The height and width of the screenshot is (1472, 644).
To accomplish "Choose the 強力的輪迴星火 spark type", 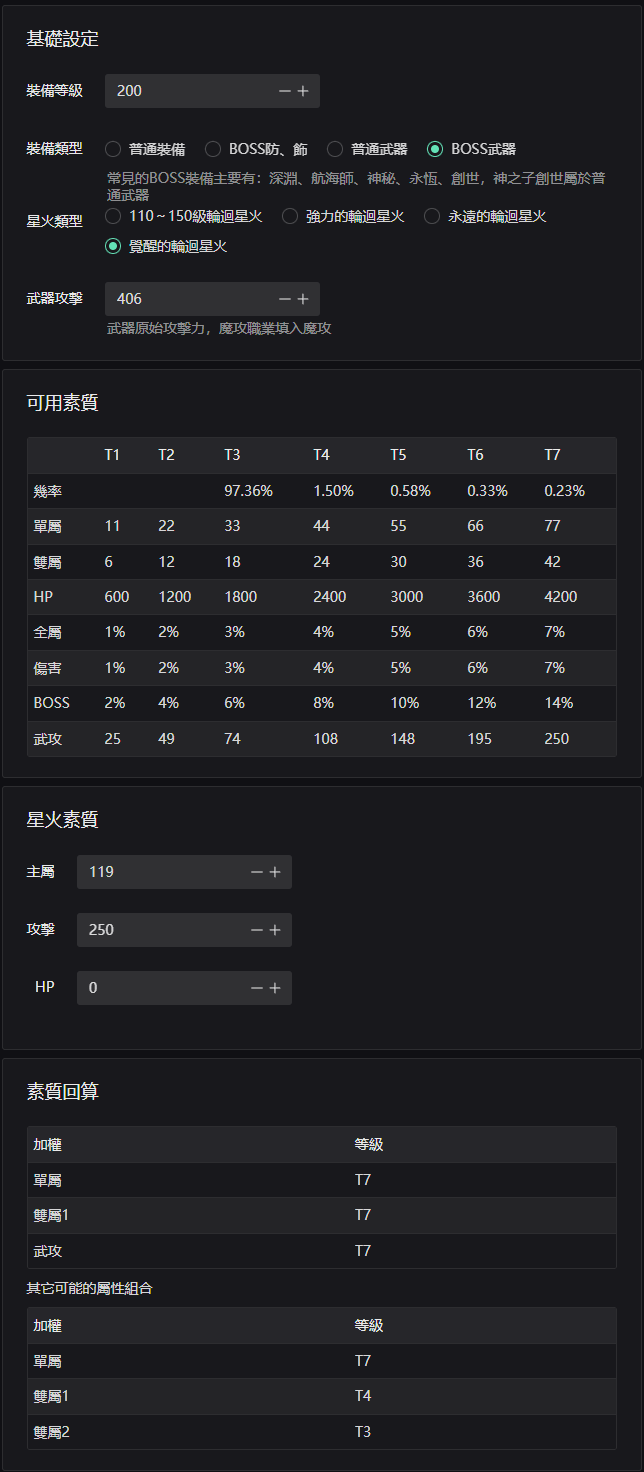I will coord(289,215).
